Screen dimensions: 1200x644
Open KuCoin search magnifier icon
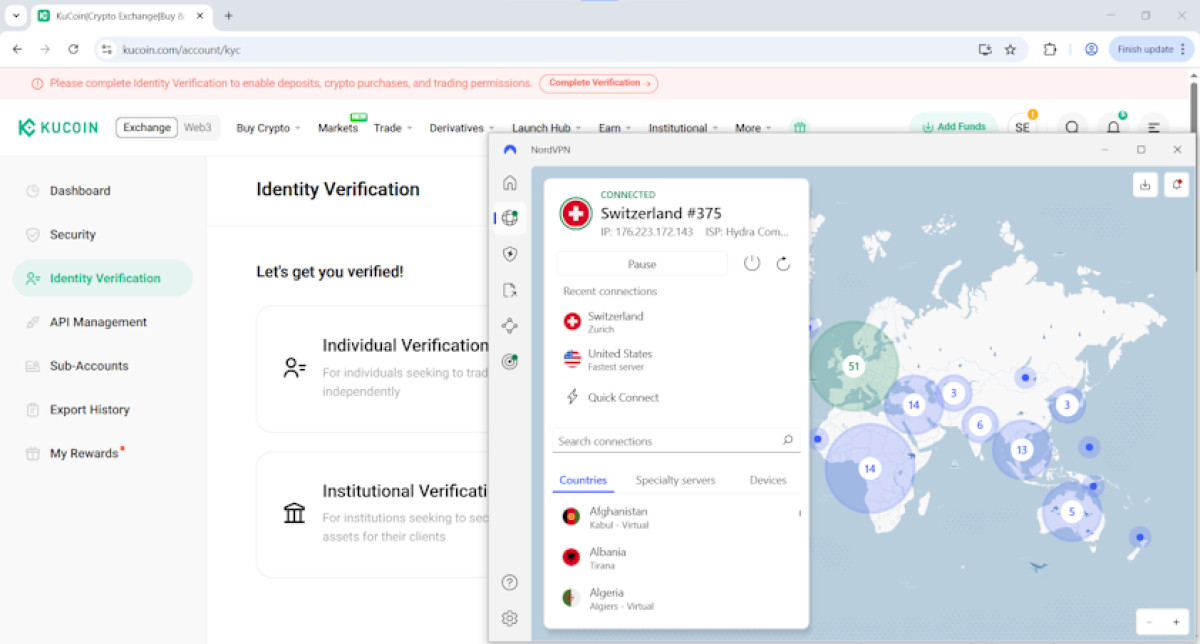tap(1072, 128)
